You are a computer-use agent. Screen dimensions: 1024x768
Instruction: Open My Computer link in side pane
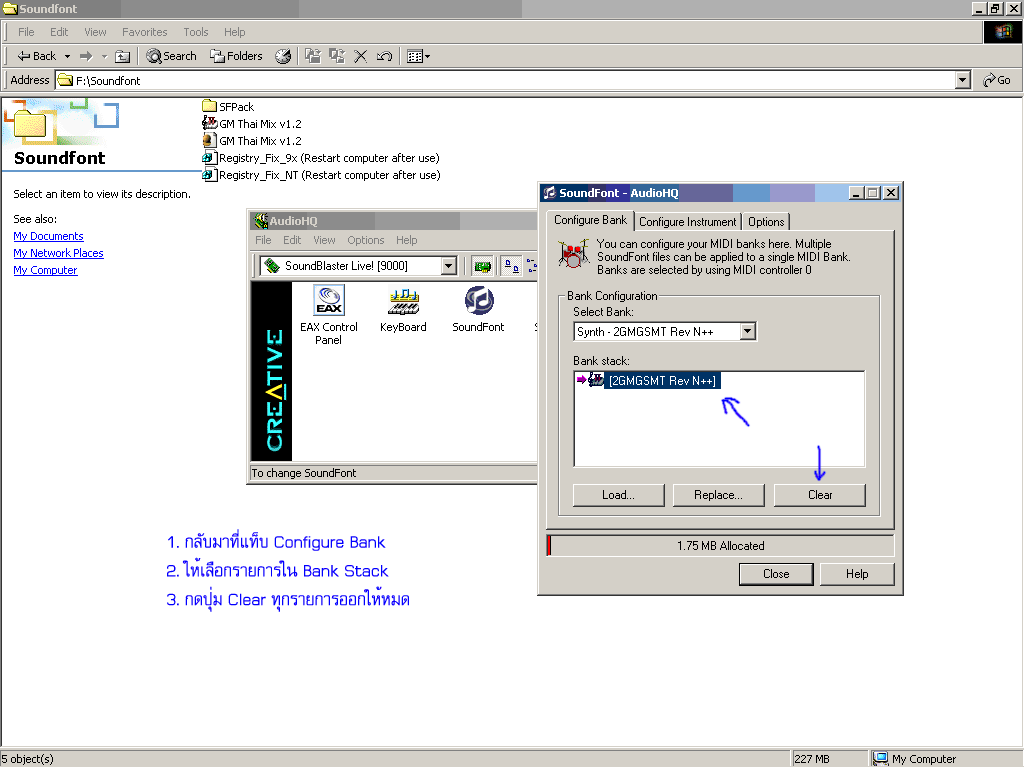point(45,270)
